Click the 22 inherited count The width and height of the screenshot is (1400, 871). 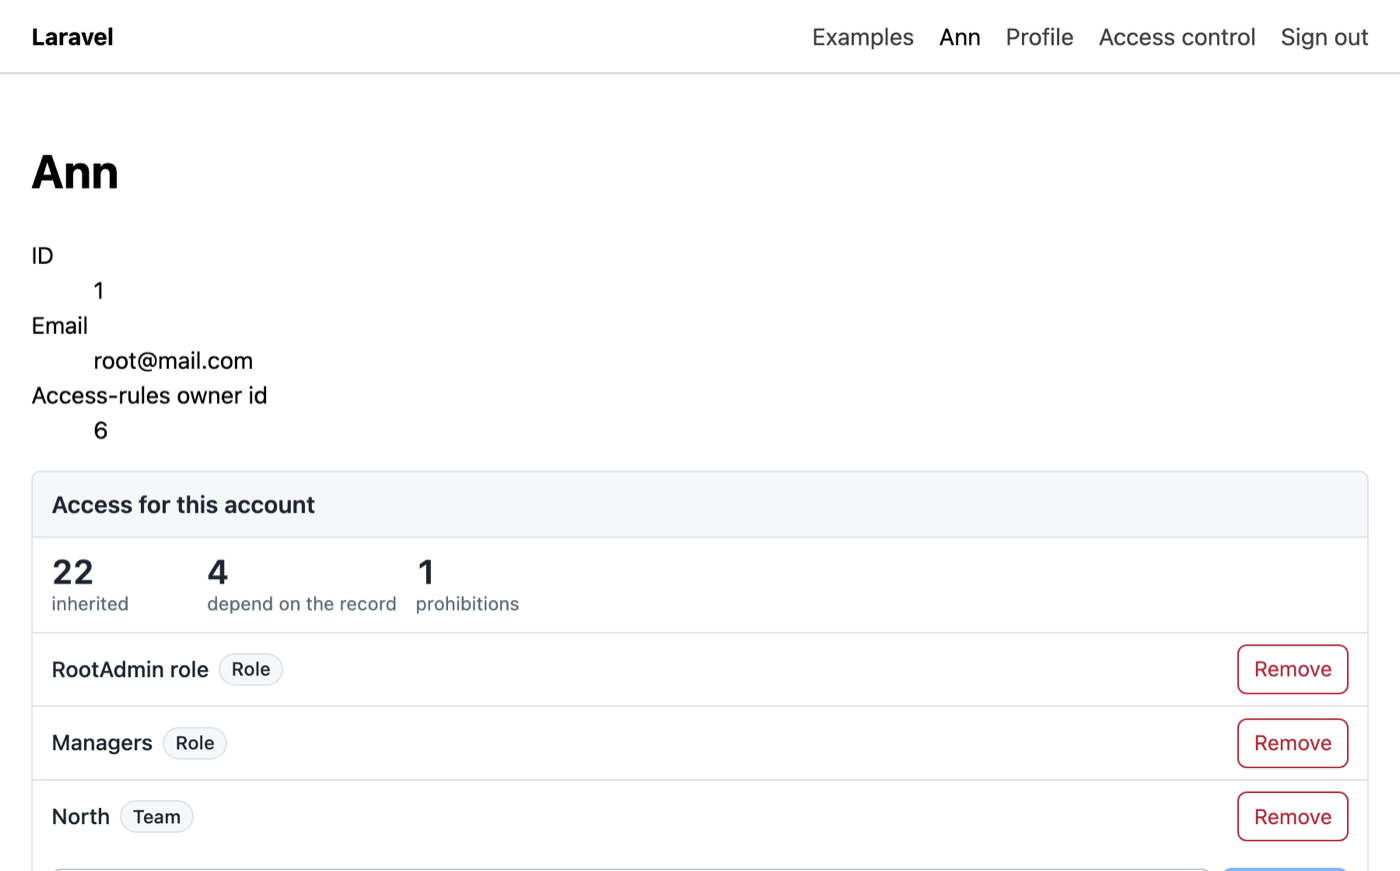90,585
